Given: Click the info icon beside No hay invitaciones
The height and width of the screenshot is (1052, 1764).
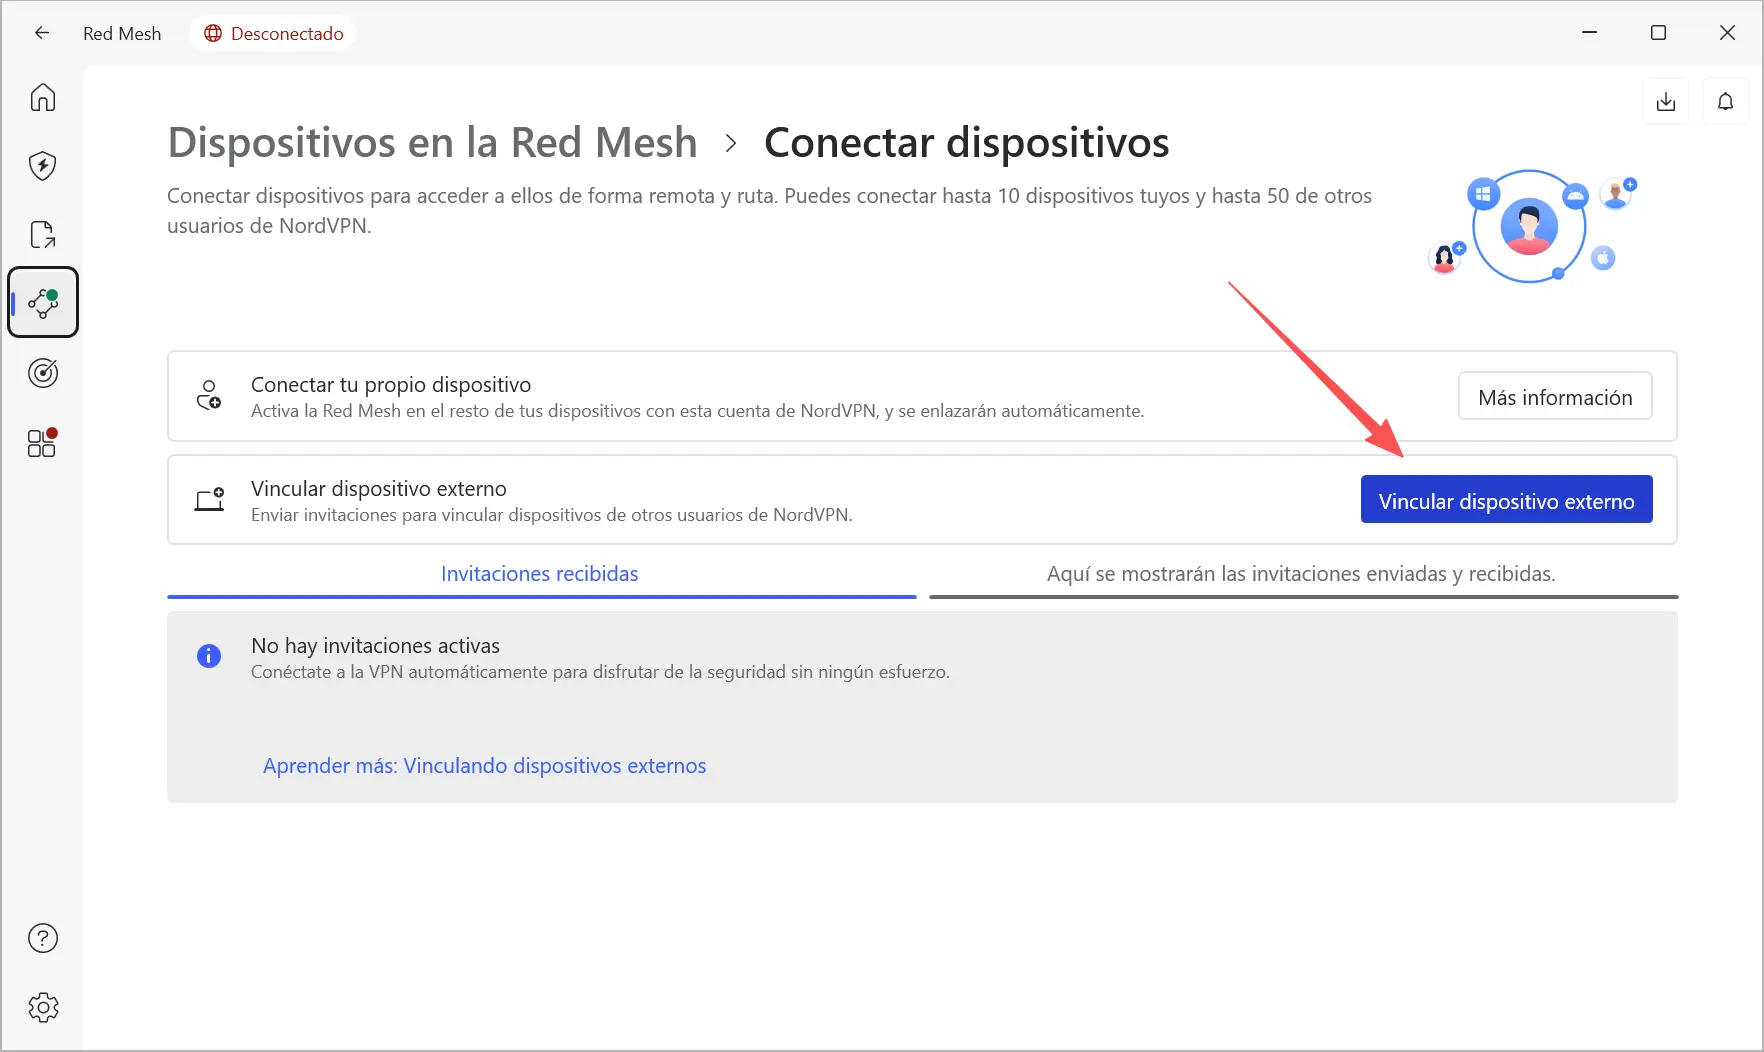Looking at the screenshot, I should click(x=209, y=656).
